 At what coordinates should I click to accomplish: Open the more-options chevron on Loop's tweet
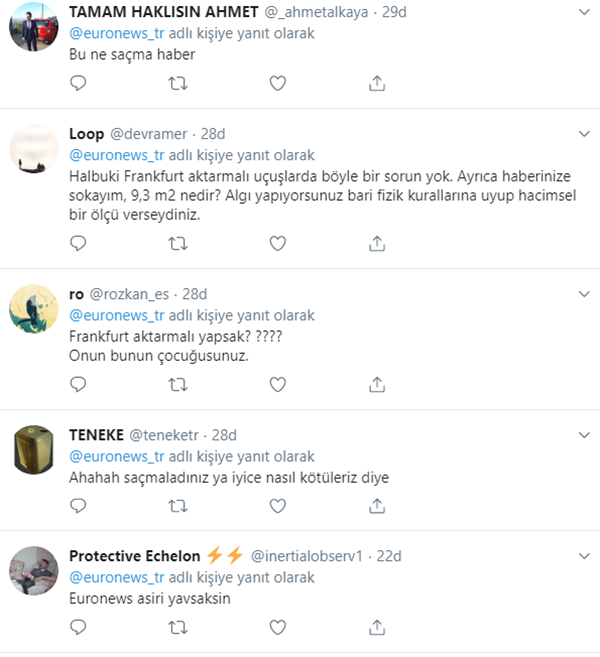click(584, 133)
